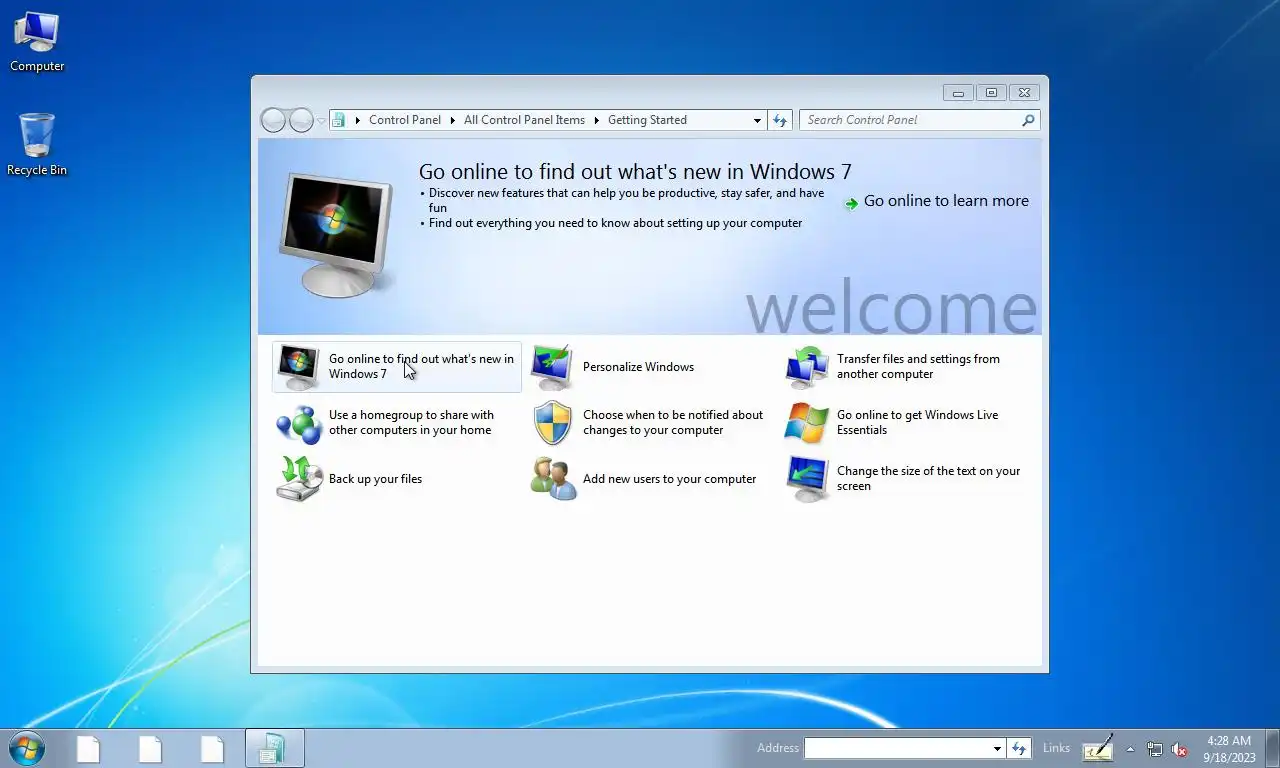
Task: Maximize the Getting Started window
Action: pyautogui.click(x=991, y=93)
